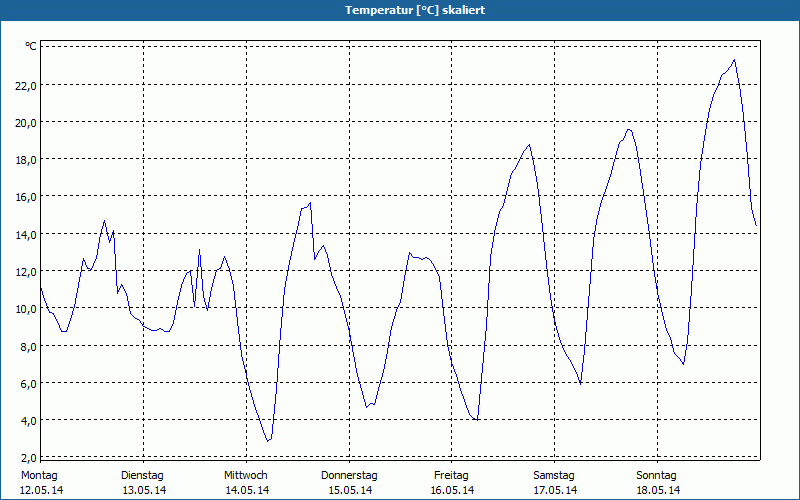Image resolution: width=800 pixels, height=500 pixels.
Task: Click the highest temperature peak on Sonntag
Action: [x=735, y=60]
